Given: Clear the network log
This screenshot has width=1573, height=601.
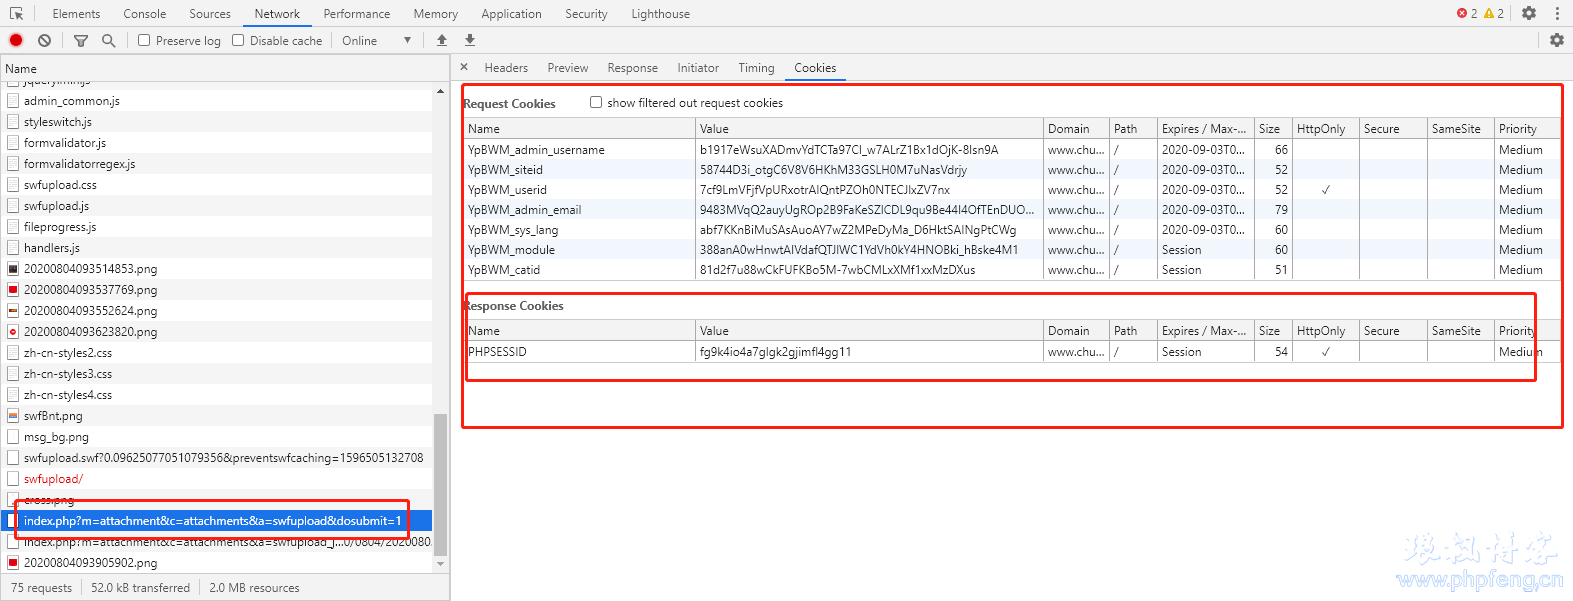Looking at the screenshot, I should (x=44, y=41).
